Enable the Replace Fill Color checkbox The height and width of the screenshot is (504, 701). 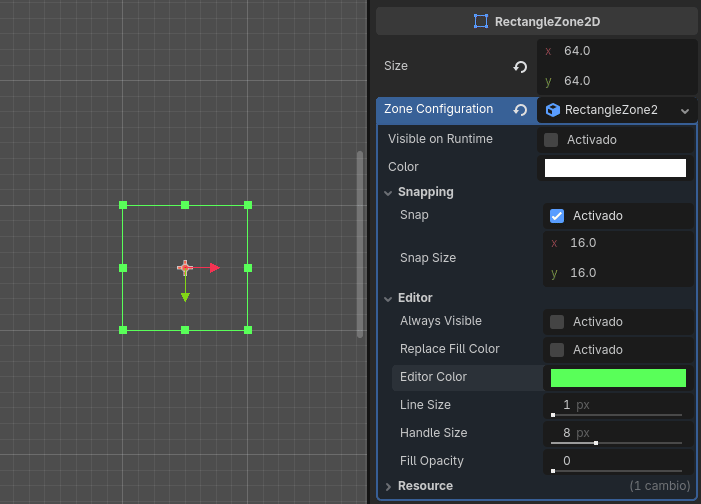tap(557, 350)
